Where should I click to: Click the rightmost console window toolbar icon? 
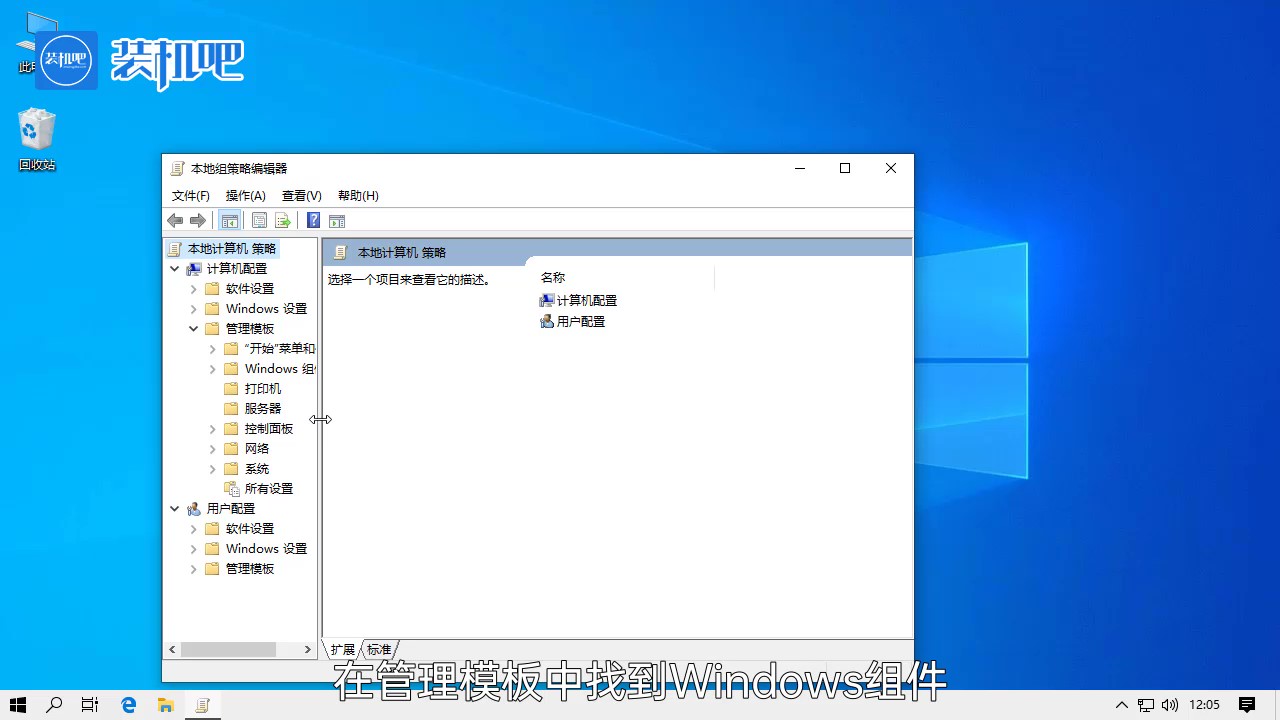point(336,220)
